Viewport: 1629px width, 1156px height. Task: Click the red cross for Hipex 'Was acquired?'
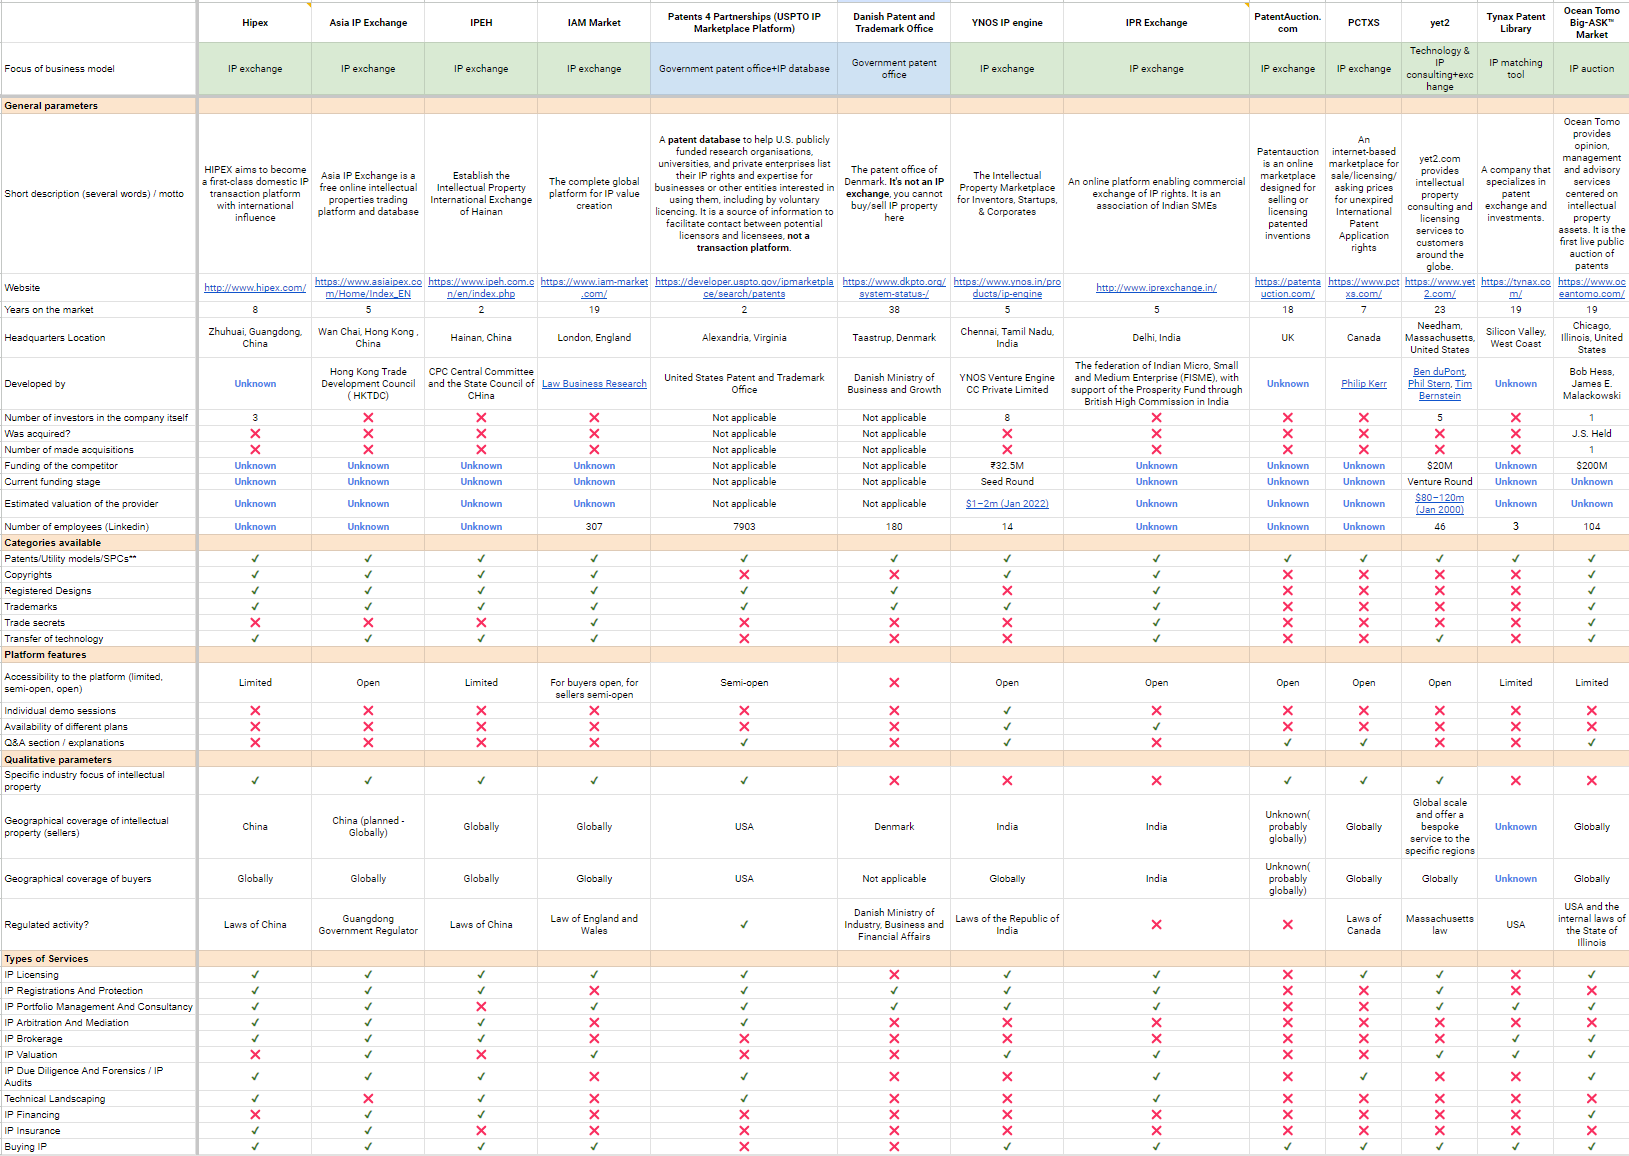pyautogui.click(x=255, y=434)
